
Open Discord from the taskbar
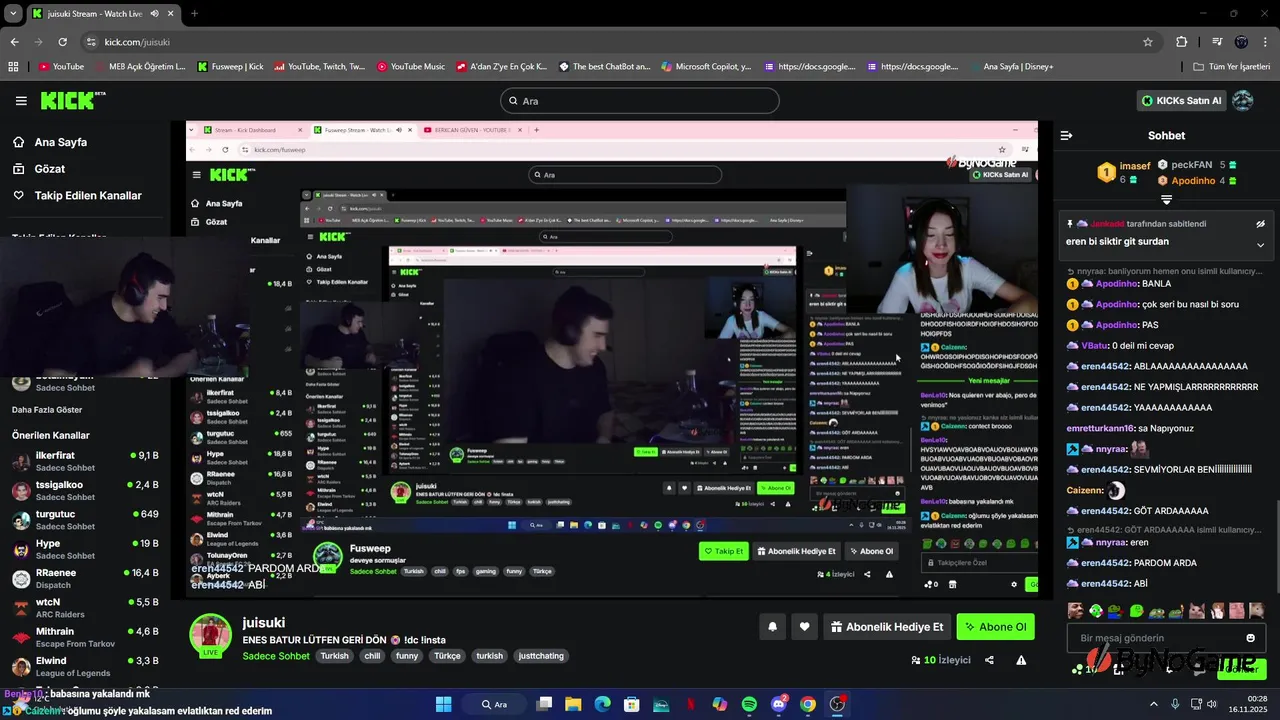click(779, 704)
